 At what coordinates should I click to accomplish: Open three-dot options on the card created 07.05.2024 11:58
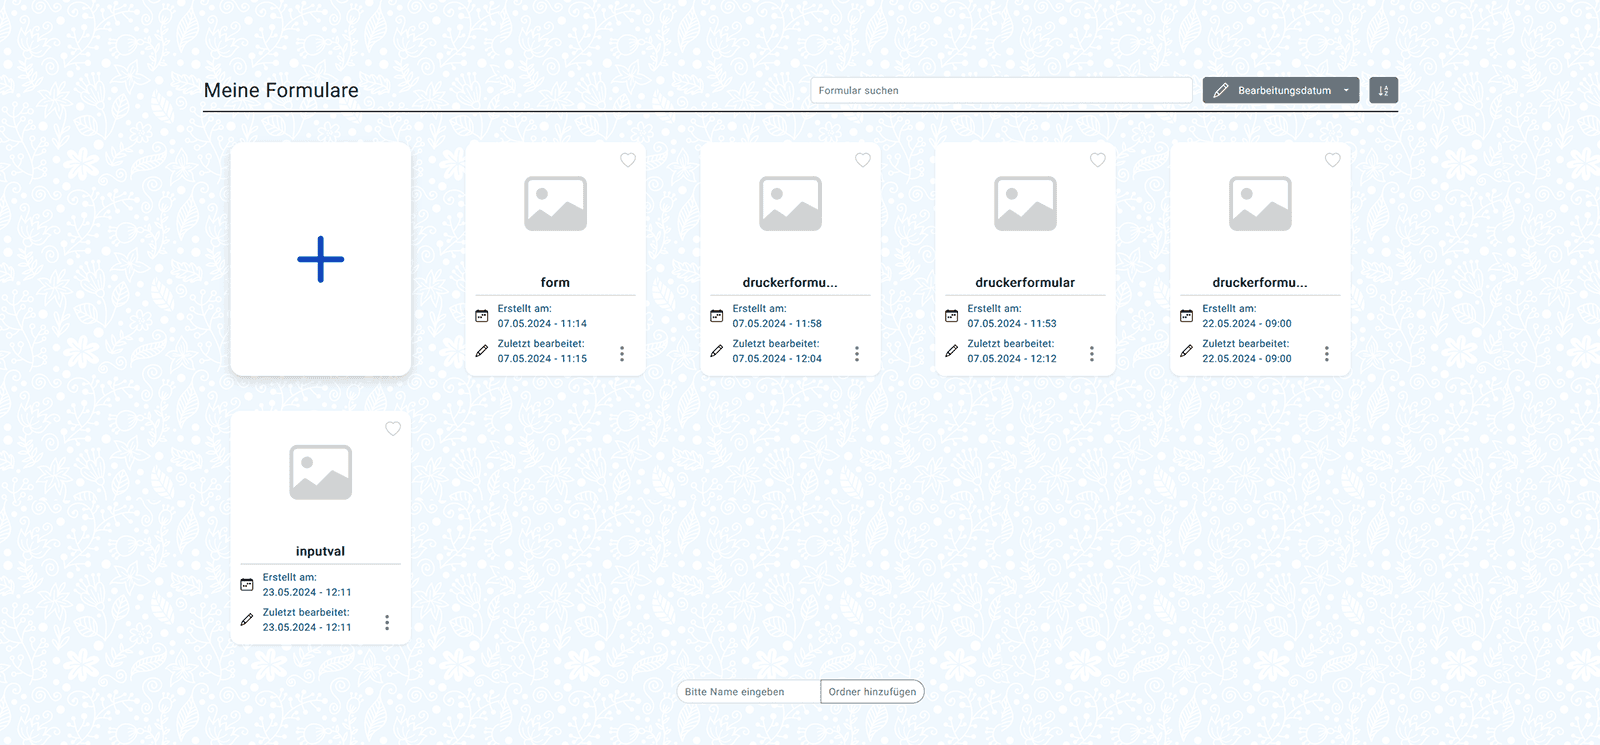point(857,354)
